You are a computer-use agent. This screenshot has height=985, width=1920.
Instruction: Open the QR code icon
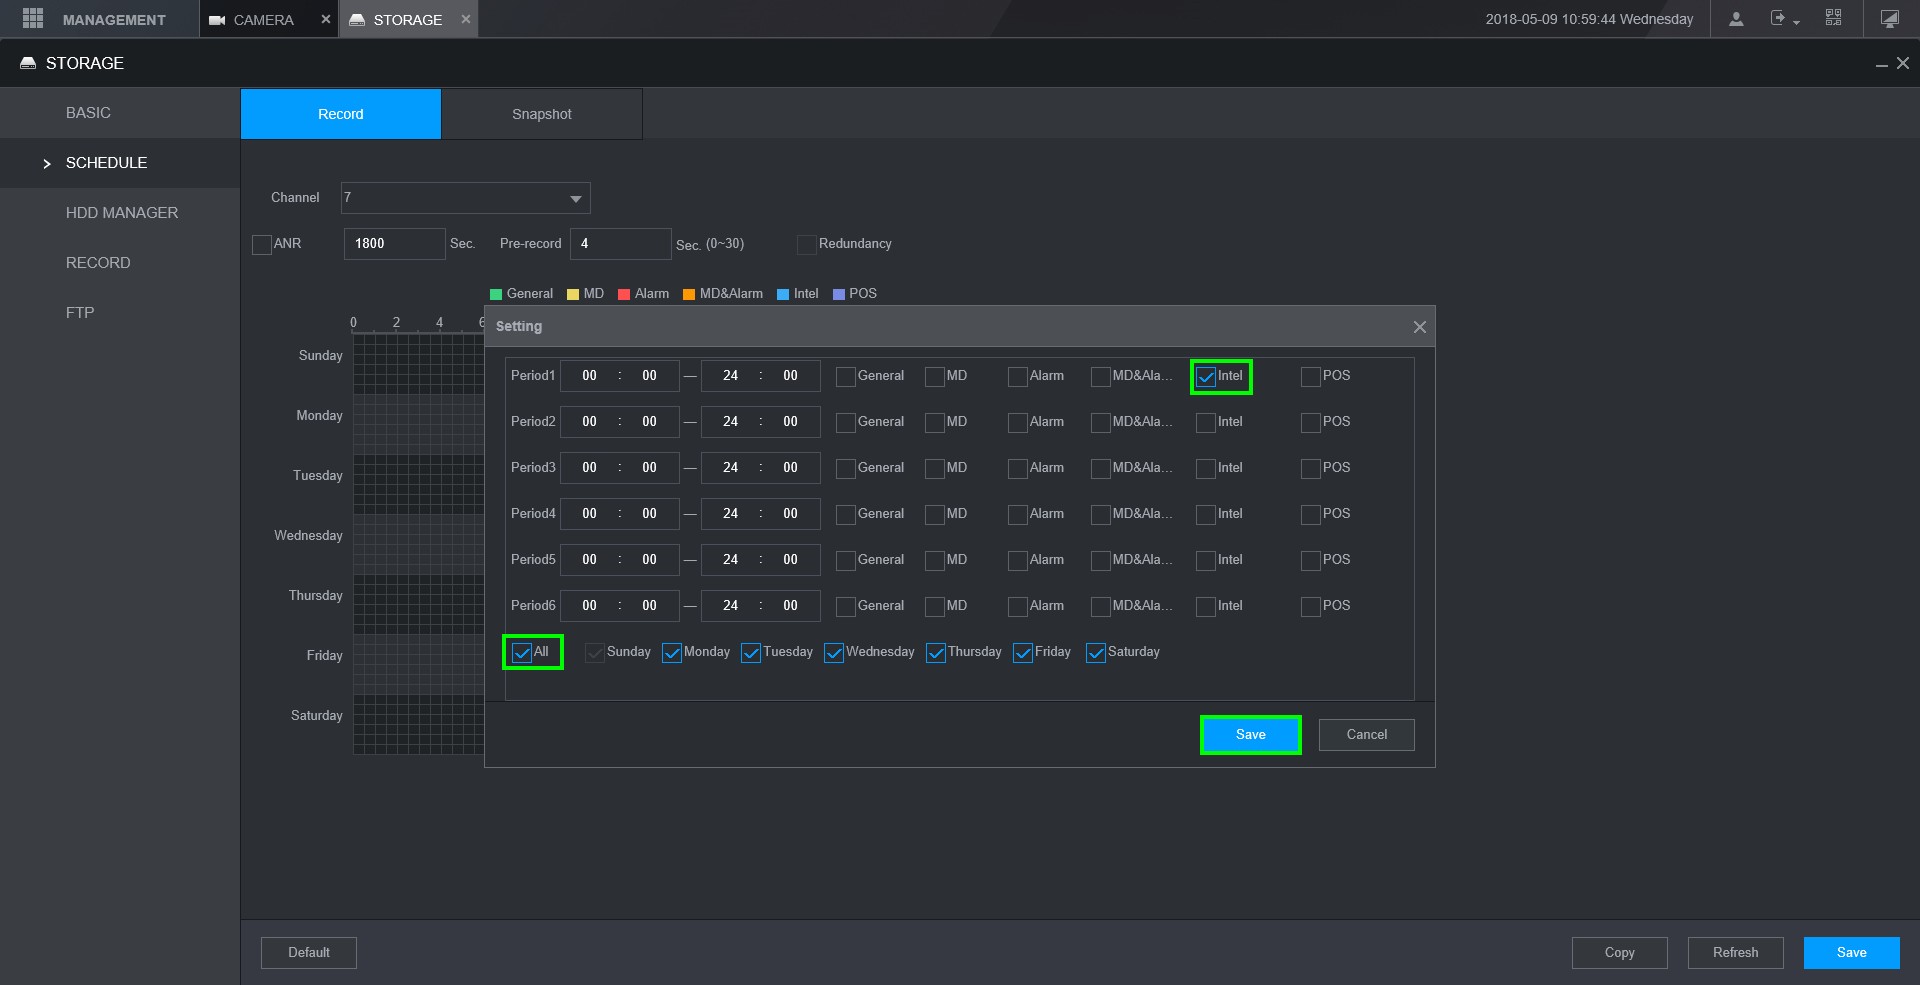pyautogui.click(x=1833, y=18)
